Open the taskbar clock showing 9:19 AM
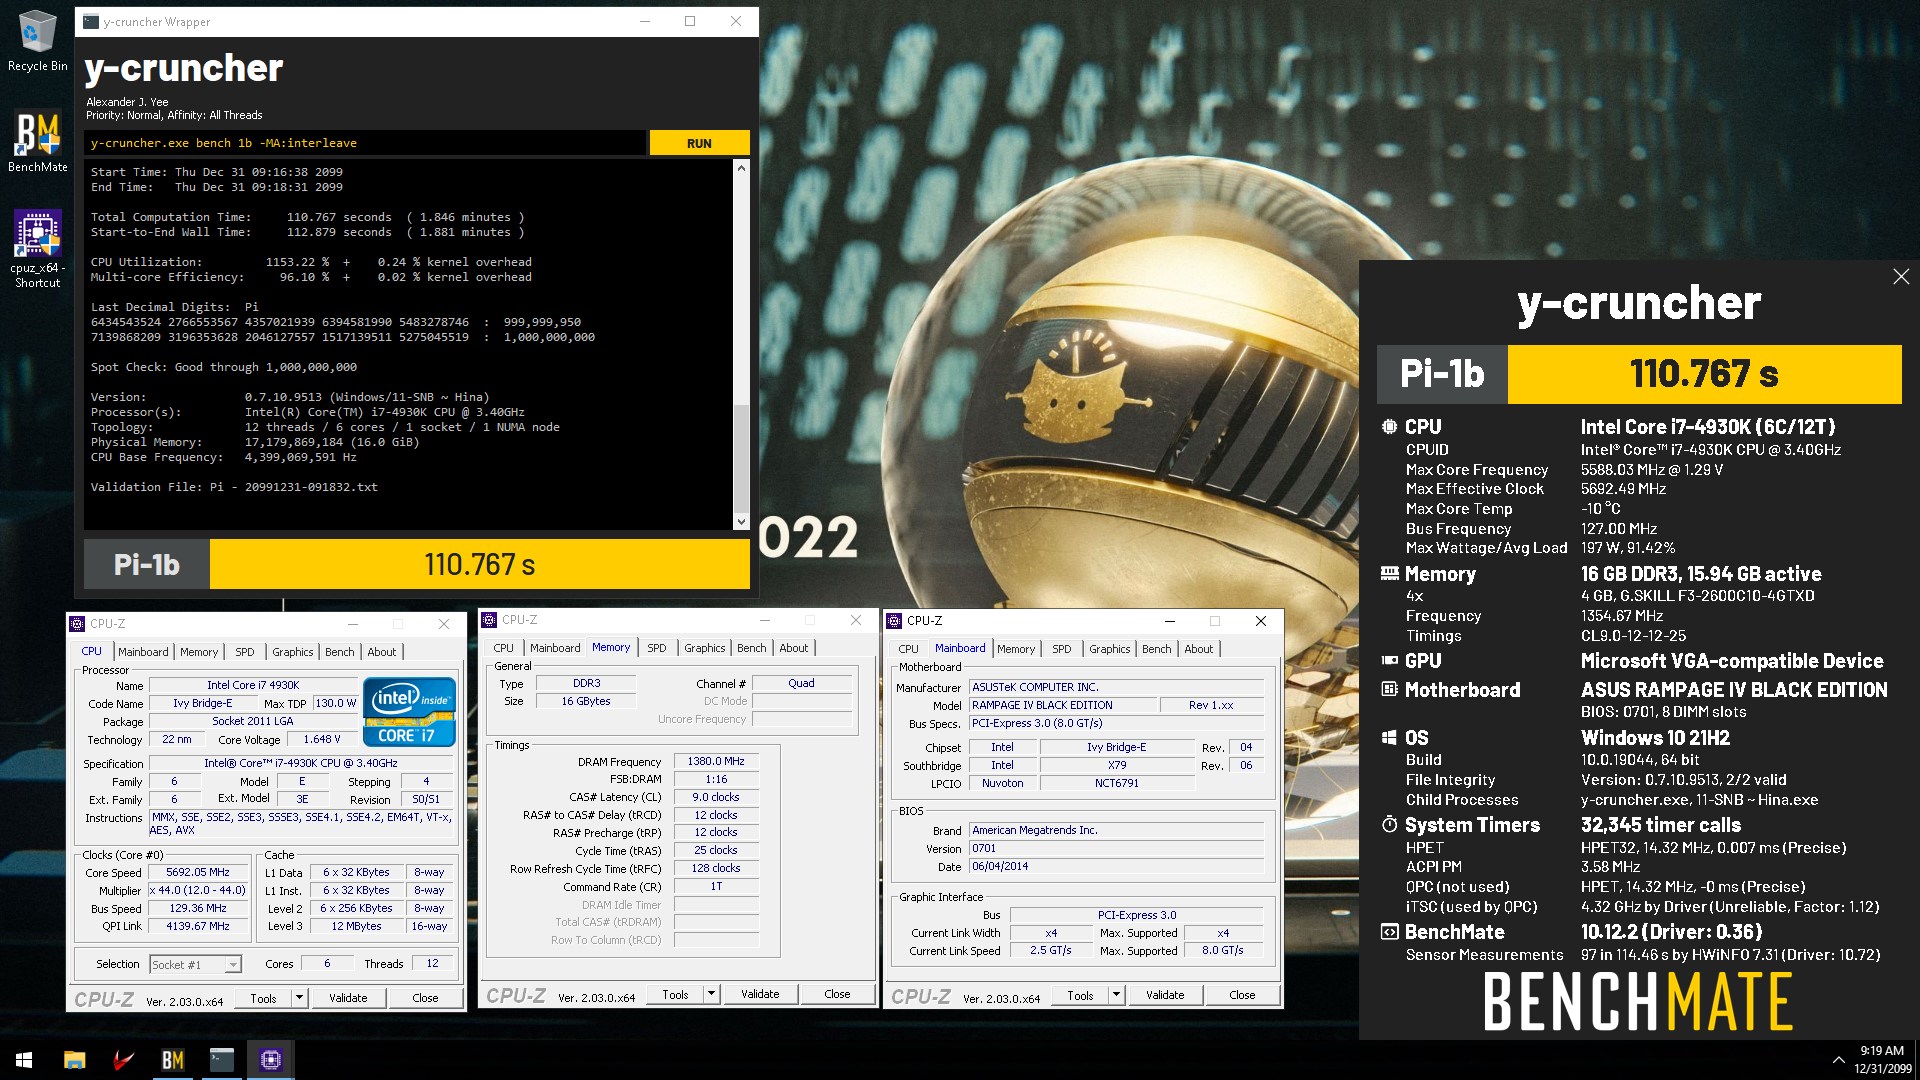Image resolution: width=1920 pixels, height=1080 pixels. point(1882,1060)
